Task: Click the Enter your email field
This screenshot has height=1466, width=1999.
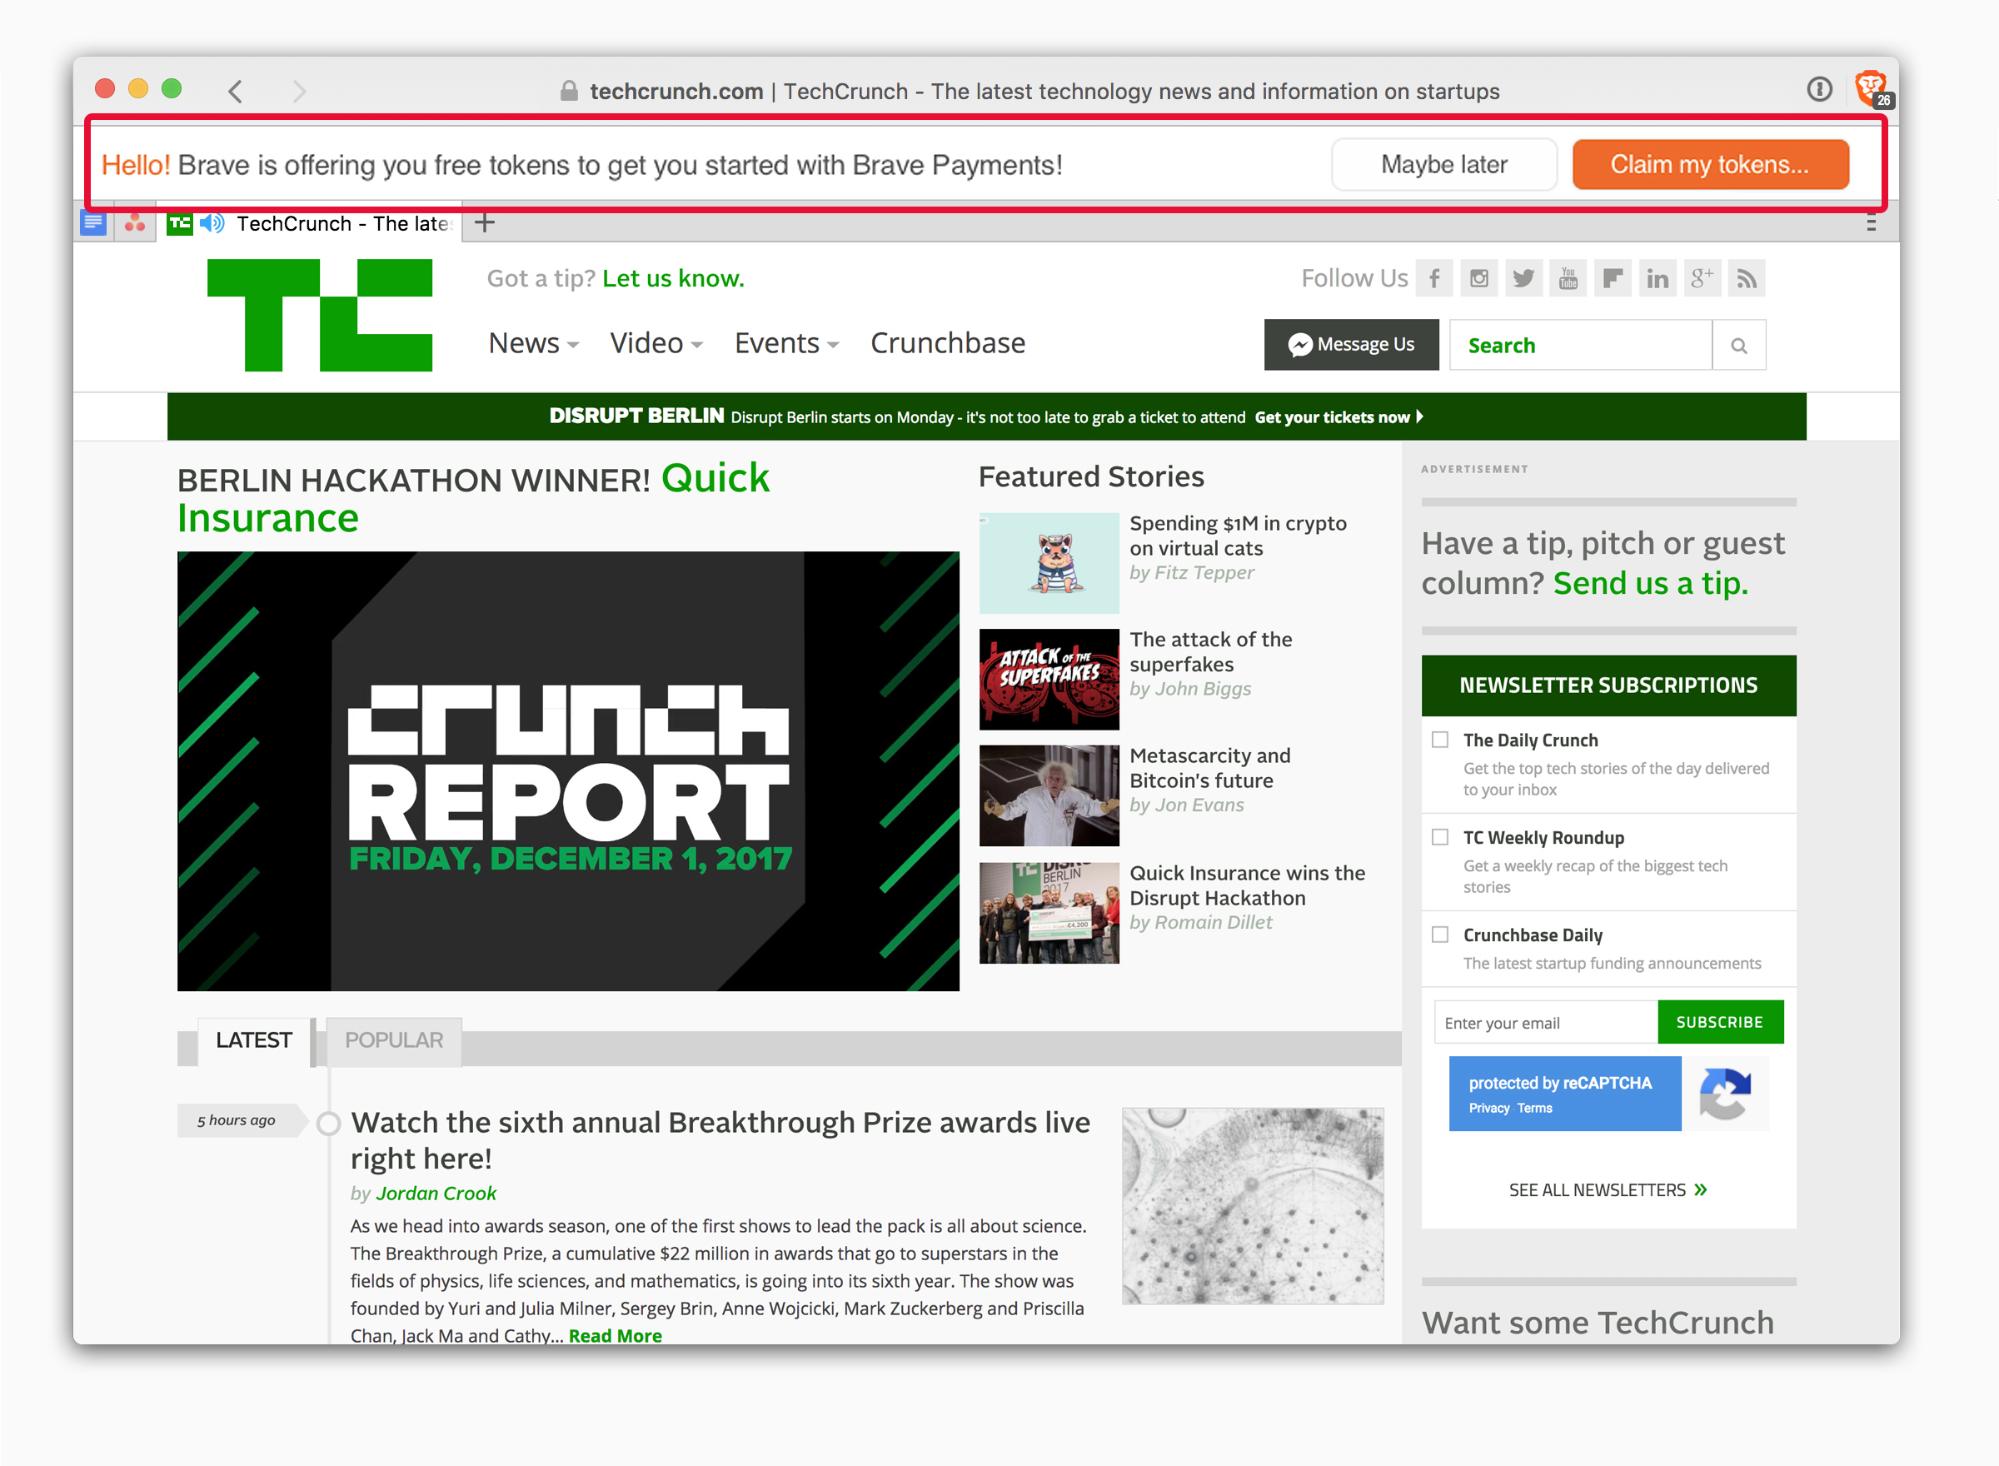Action: click(x=1546, y=1022)
